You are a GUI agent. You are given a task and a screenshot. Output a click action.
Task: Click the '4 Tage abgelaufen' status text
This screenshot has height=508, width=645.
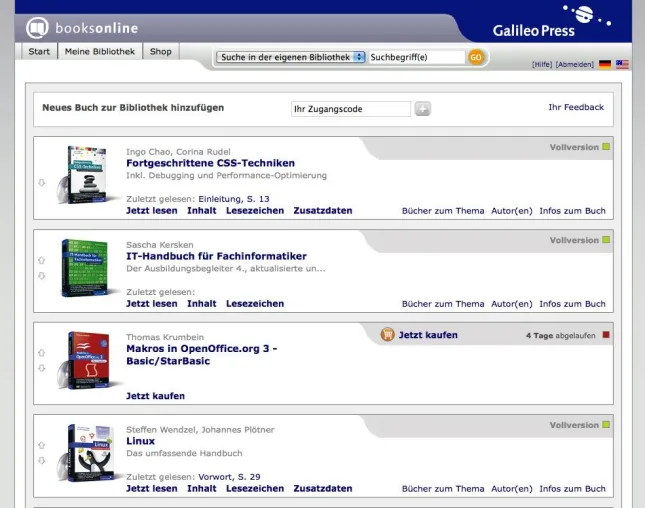[x=560, y=336]
